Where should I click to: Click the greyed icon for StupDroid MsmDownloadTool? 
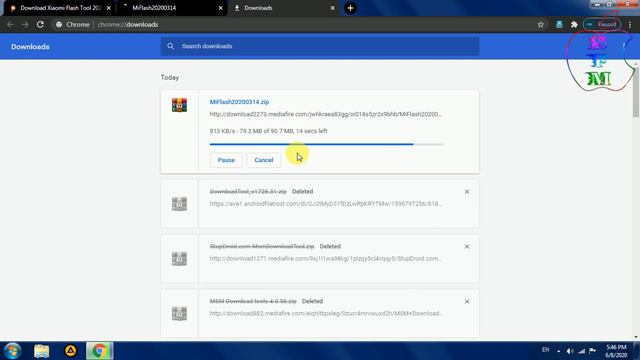coord(179,258)
